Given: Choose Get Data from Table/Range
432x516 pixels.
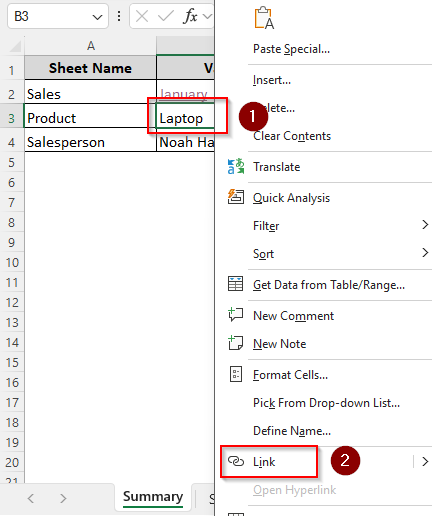Looking at the screenshot, I should coord(329,285).
